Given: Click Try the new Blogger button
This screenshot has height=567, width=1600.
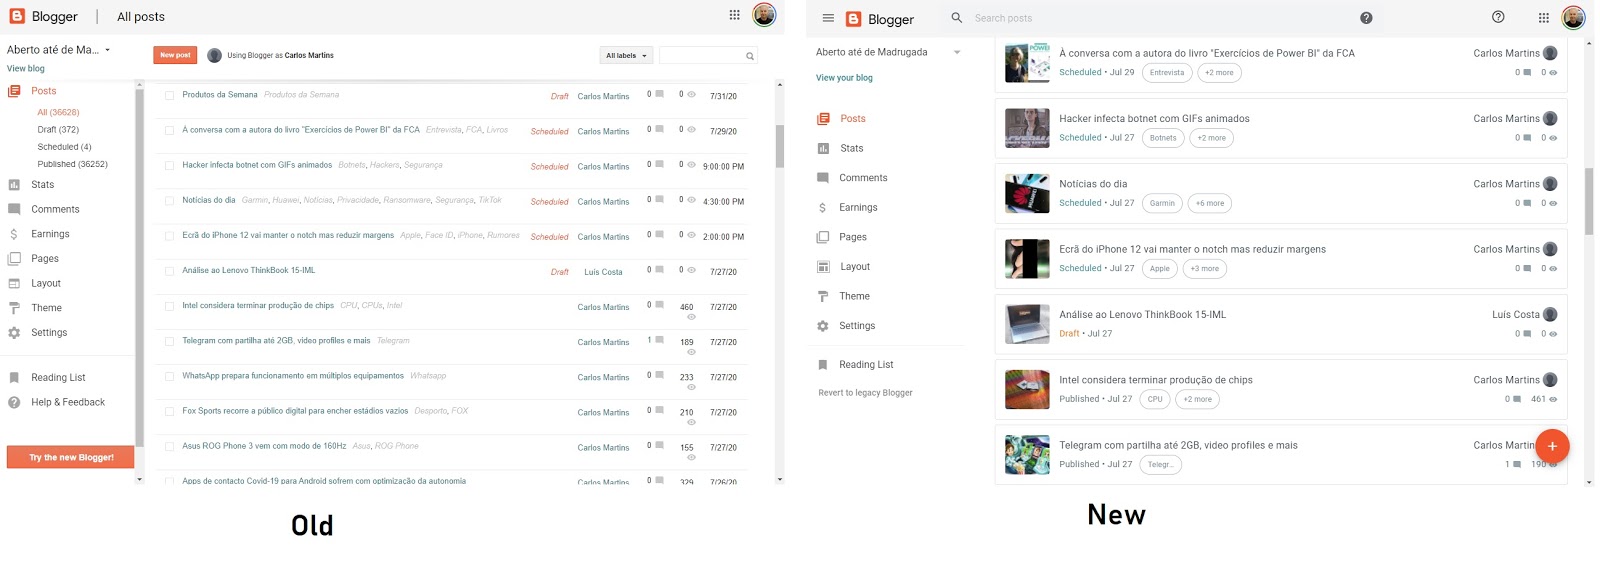Looking at the screenshot, I should coord(71,457).
